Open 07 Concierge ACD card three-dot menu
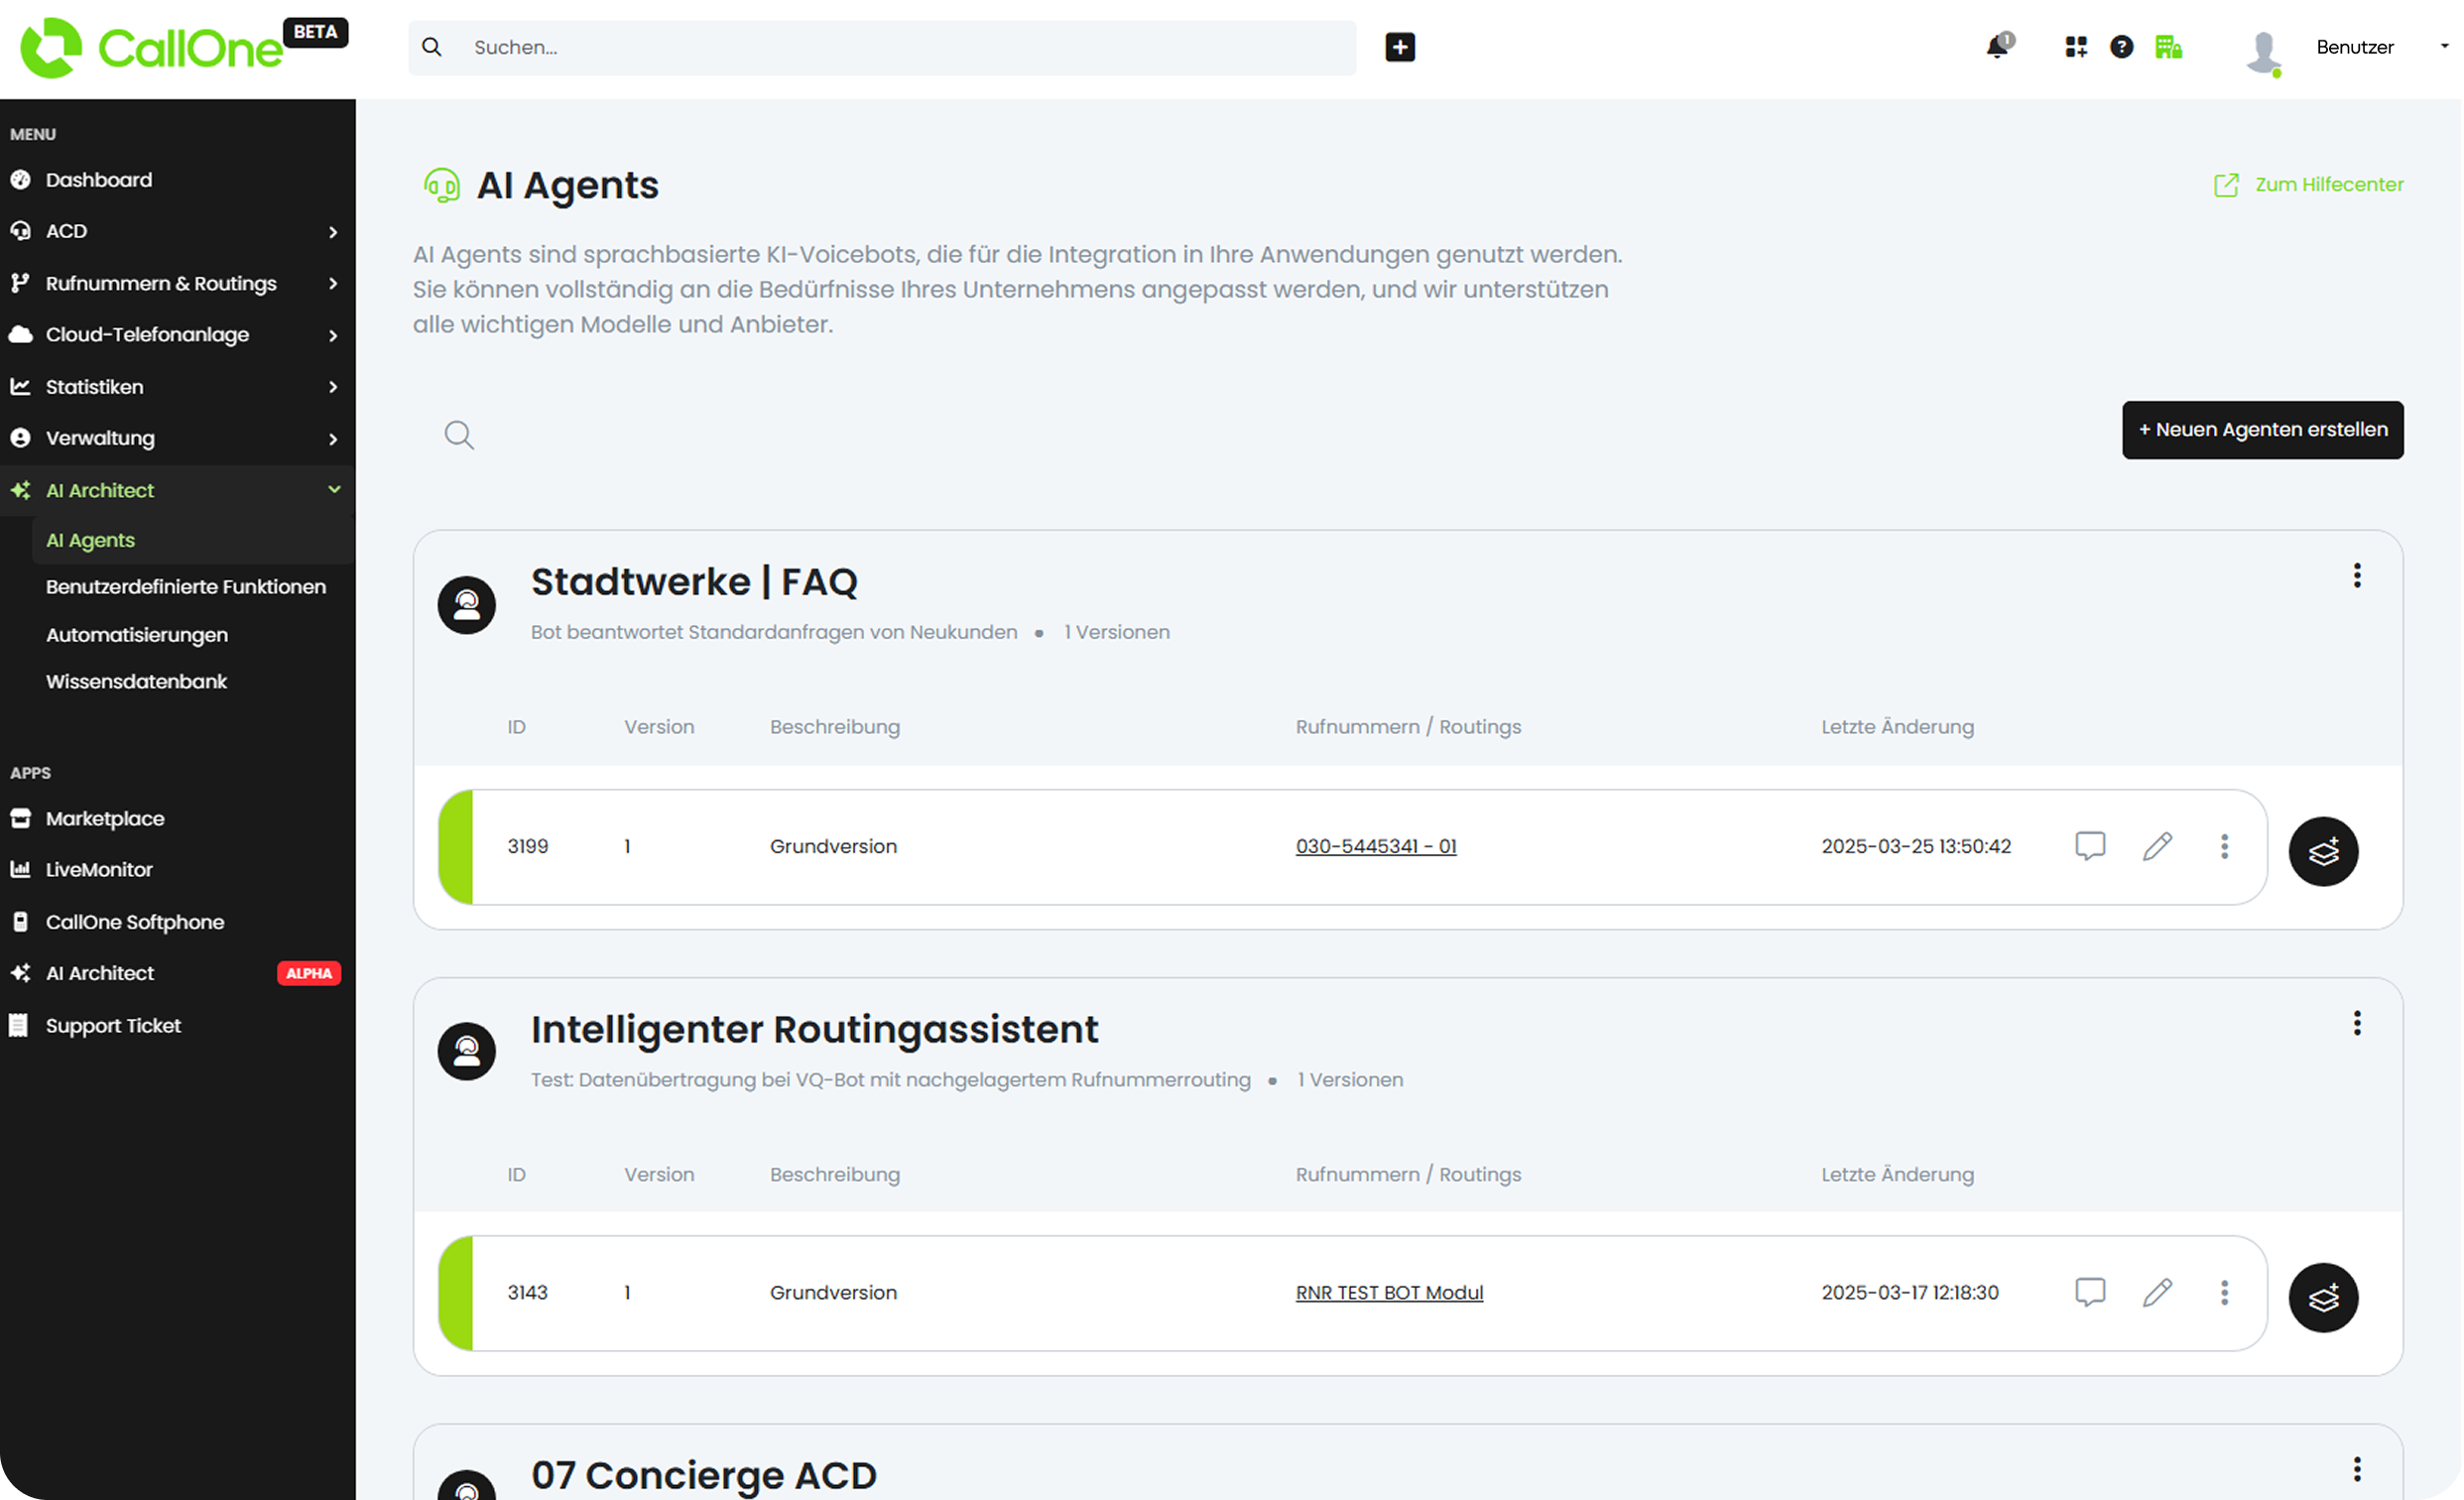 [x=2357, y=1469]
